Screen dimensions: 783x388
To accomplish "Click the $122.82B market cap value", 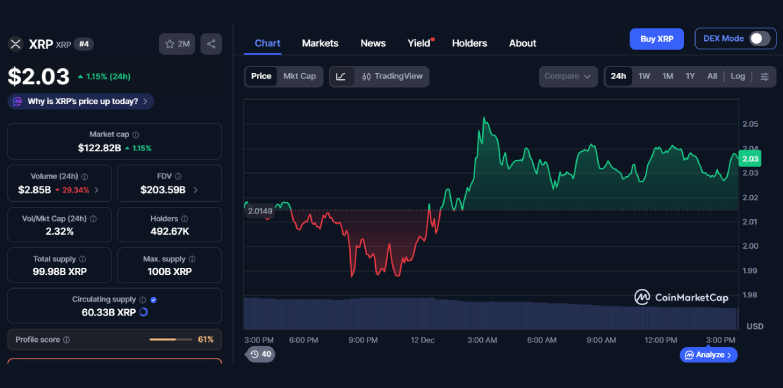I will 99,148.
